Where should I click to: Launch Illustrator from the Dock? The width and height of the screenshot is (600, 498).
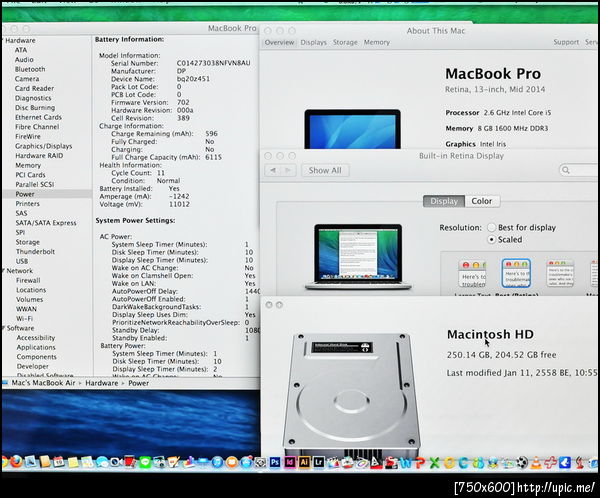click(304, 462)
